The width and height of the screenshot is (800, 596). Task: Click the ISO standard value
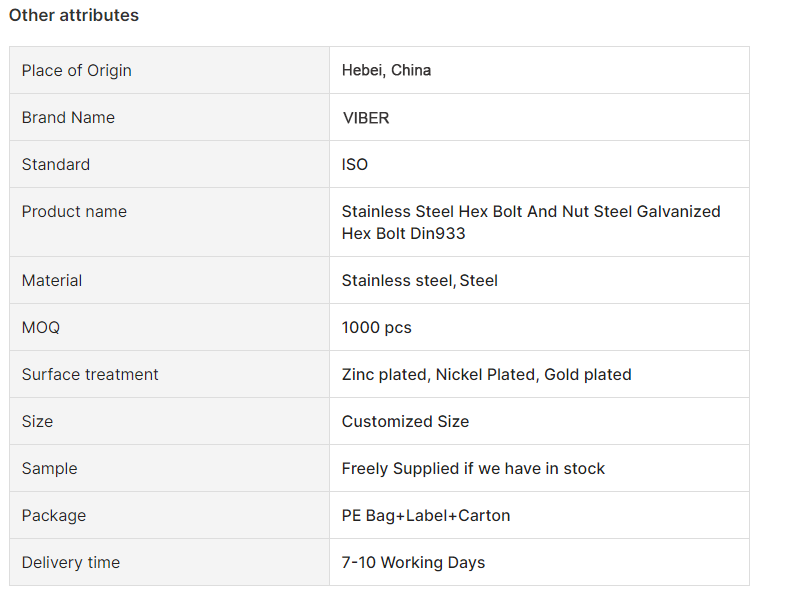coord(355,164)
